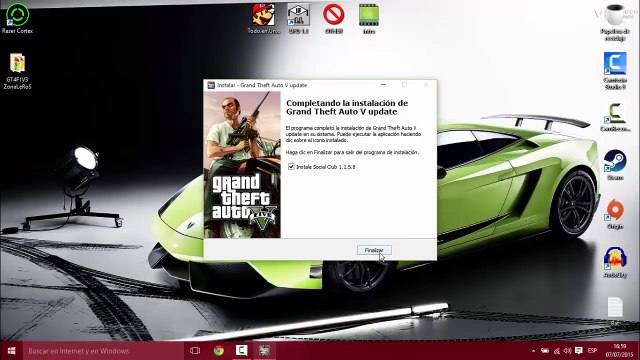Open the Windows Start menu

pyautogui.click(x=11, y=351)
